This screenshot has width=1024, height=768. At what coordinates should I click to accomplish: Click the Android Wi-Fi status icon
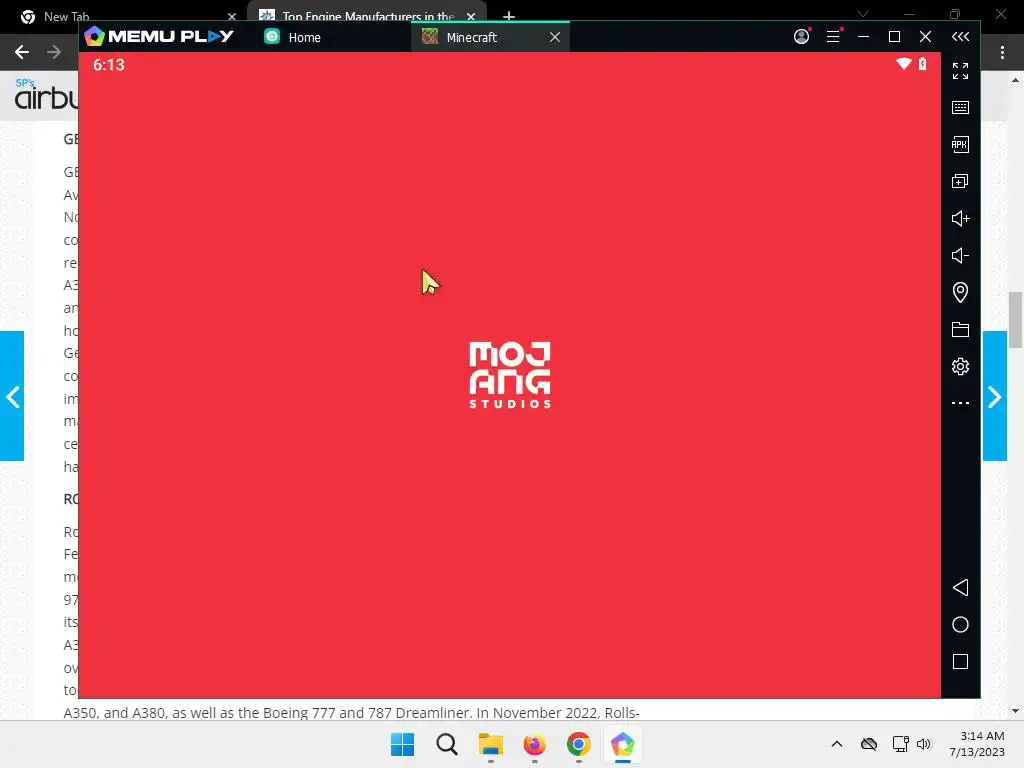point(904,63)
